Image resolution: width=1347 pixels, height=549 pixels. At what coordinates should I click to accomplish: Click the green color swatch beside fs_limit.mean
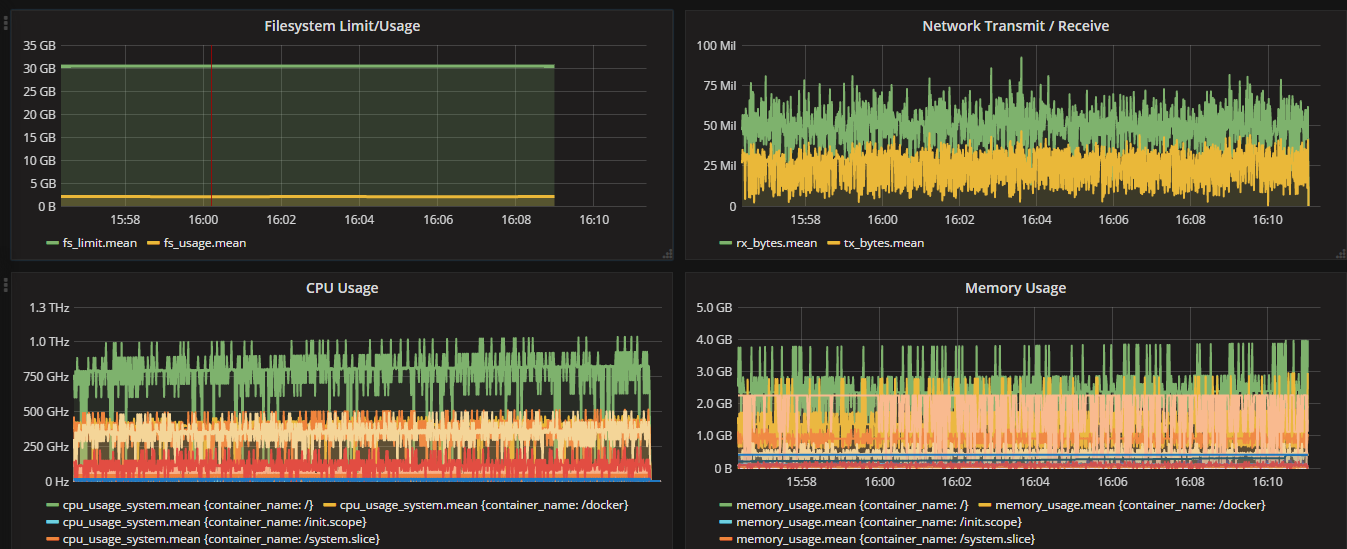(52, 243)
